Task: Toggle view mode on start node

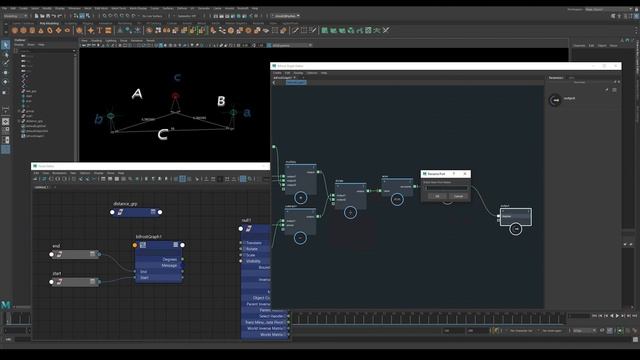Action: tap(93, 282)
